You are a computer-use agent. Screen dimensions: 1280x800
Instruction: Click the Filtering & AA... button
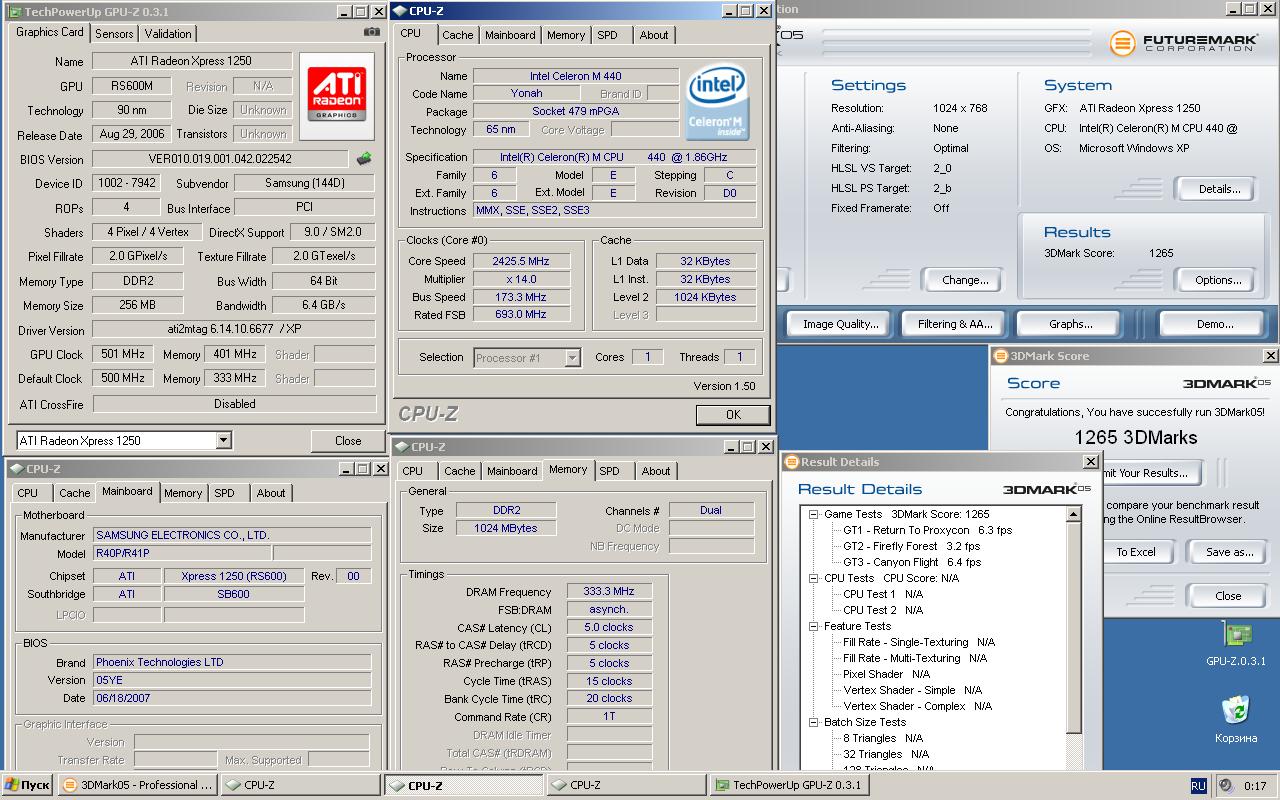(x=955, y=324)
